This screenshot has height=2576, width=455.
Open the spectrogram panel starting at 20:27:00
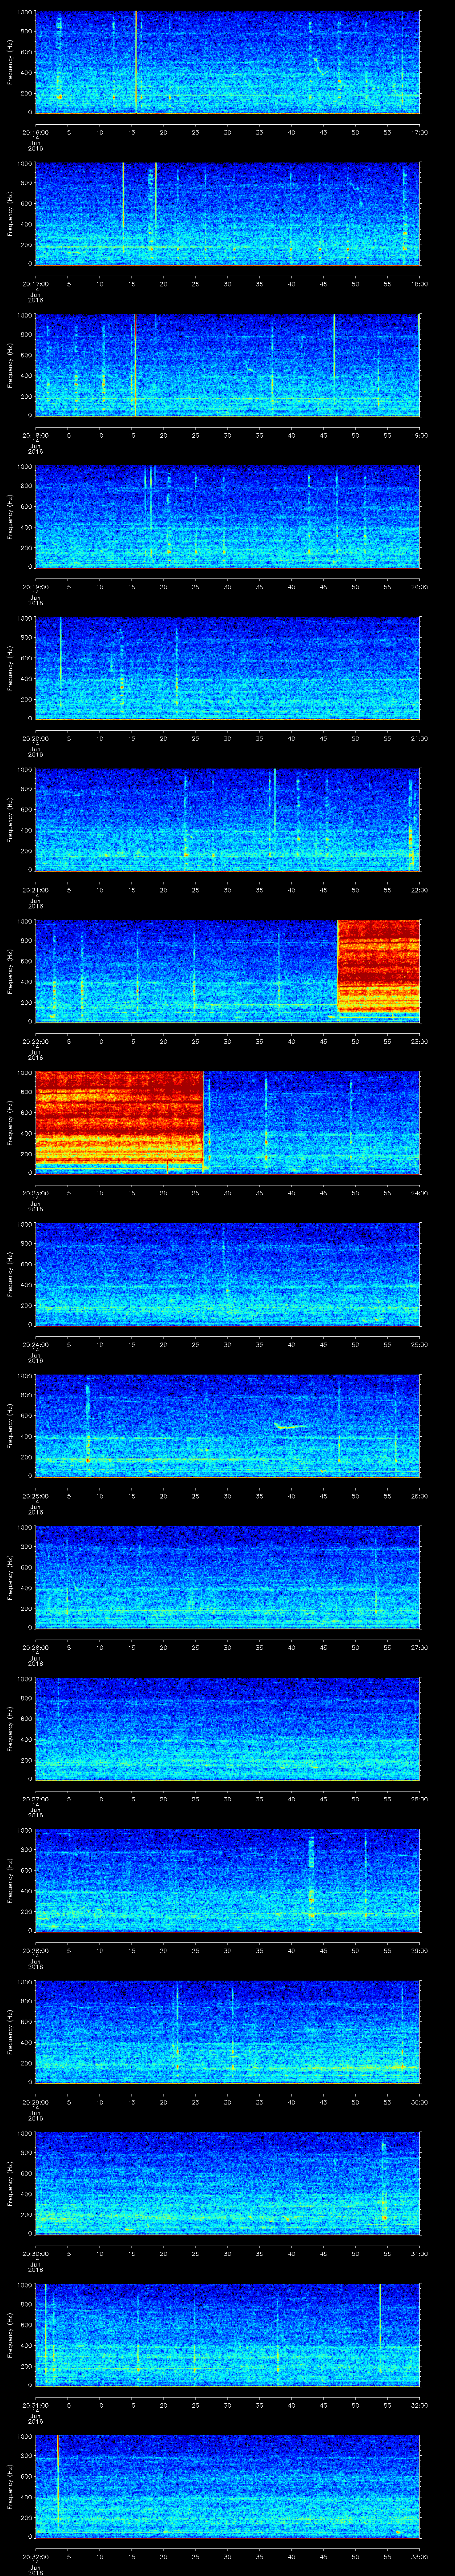pos(227,1729)
